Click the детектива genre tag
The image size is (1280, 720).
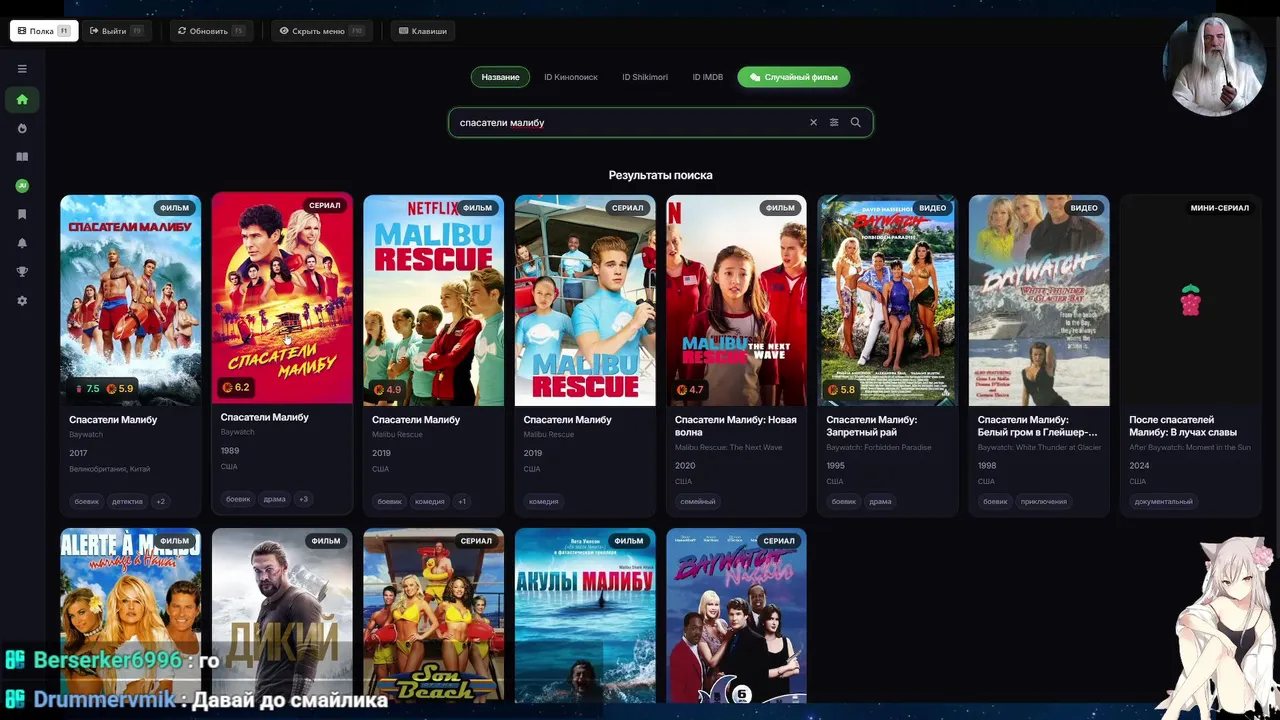pos(127,501)
